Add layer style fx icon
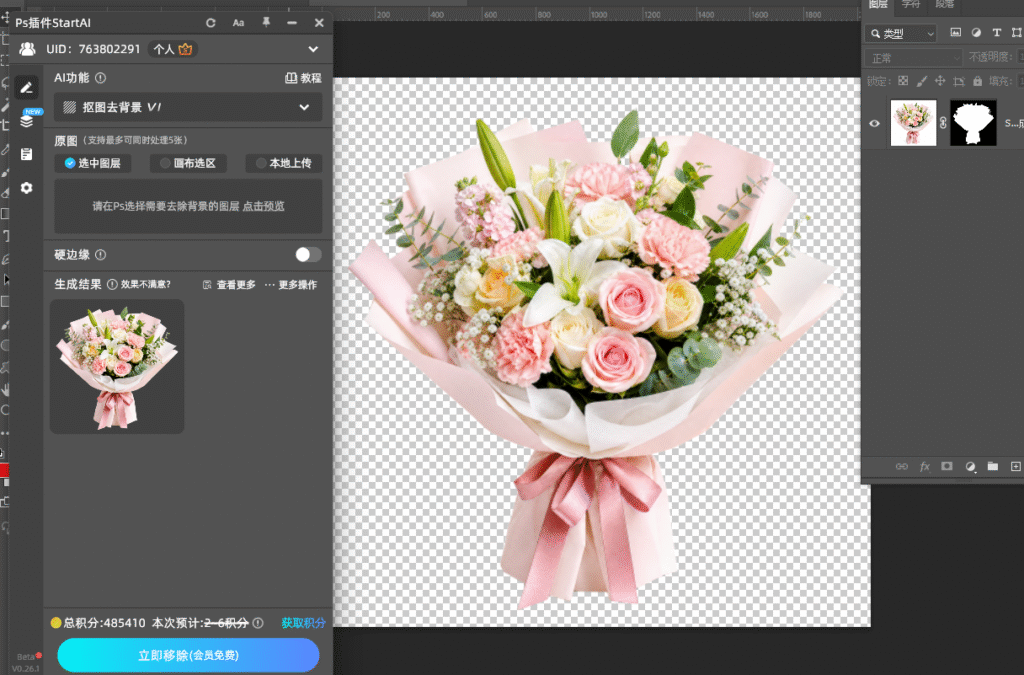The image size is (1024, 675). click(x=925, y=466)
